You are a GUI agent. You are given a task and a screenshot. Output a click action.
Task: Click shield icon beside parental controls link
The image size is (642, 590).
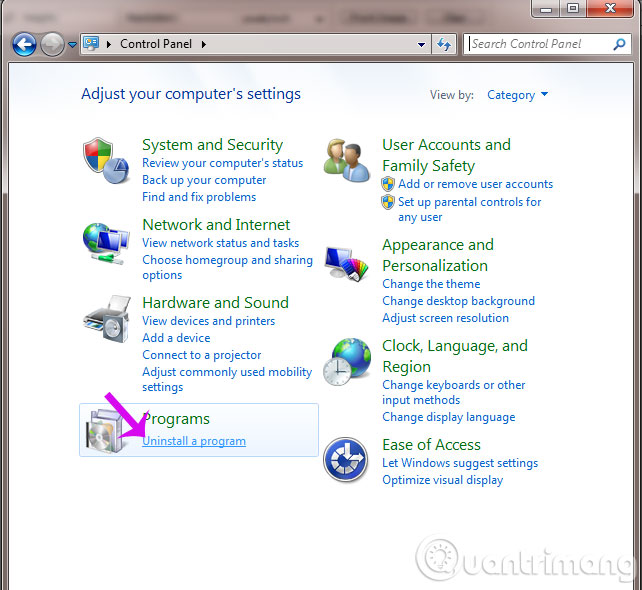388,202
